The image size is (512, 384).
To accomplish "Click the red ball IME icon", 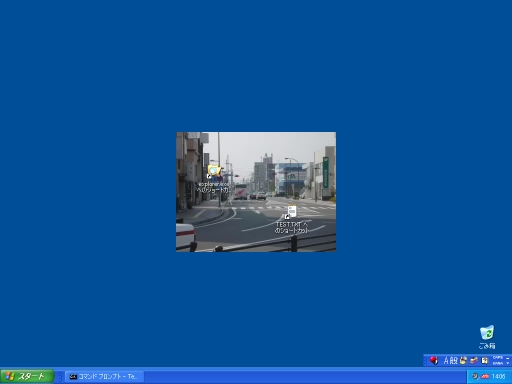I will pos(433,360).
